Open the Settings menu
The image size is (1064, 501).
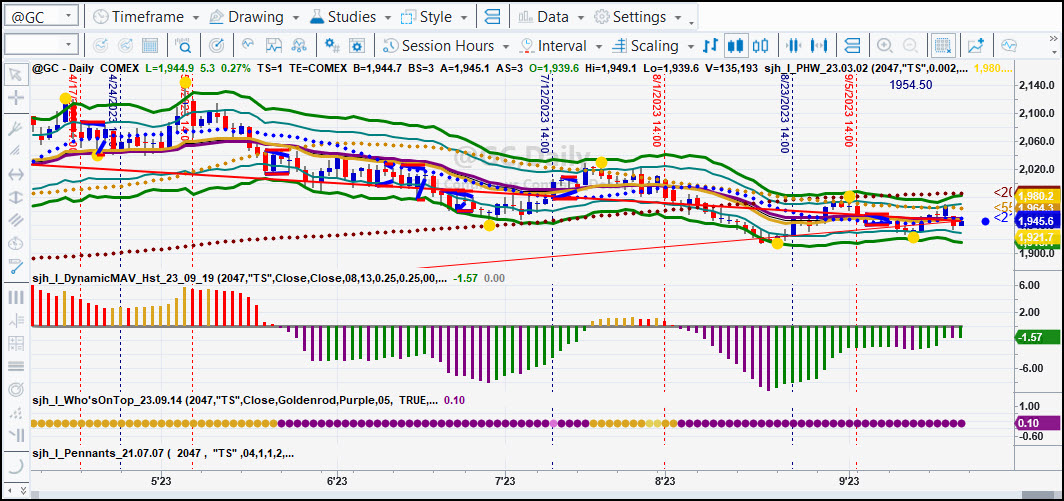pos(636,16)
